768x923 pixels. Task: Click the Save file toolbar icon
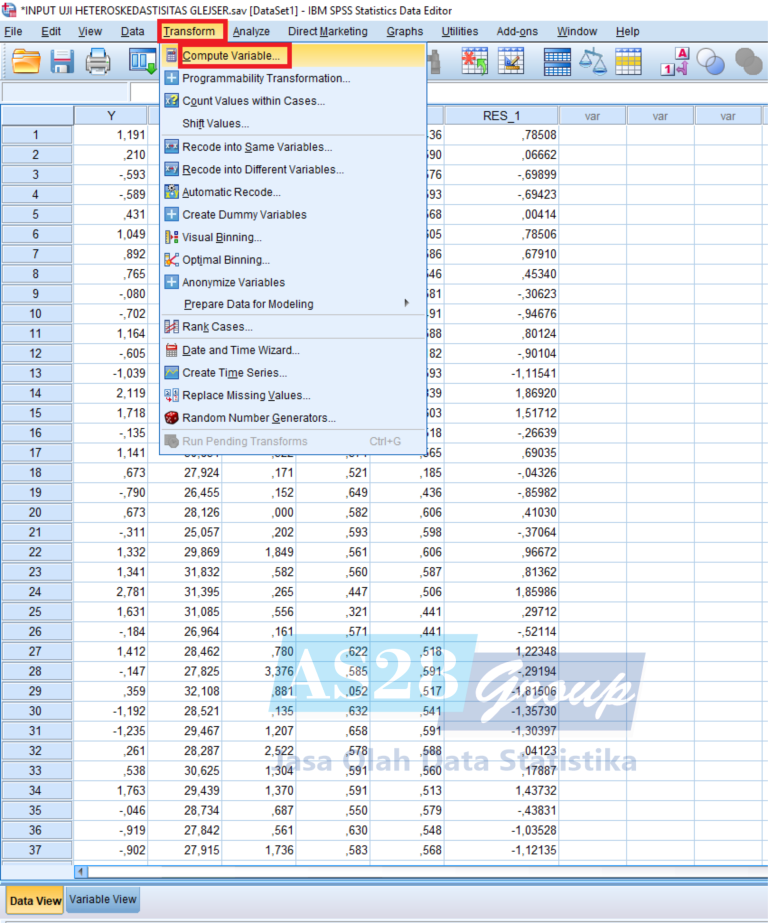(x=62, y=63)
